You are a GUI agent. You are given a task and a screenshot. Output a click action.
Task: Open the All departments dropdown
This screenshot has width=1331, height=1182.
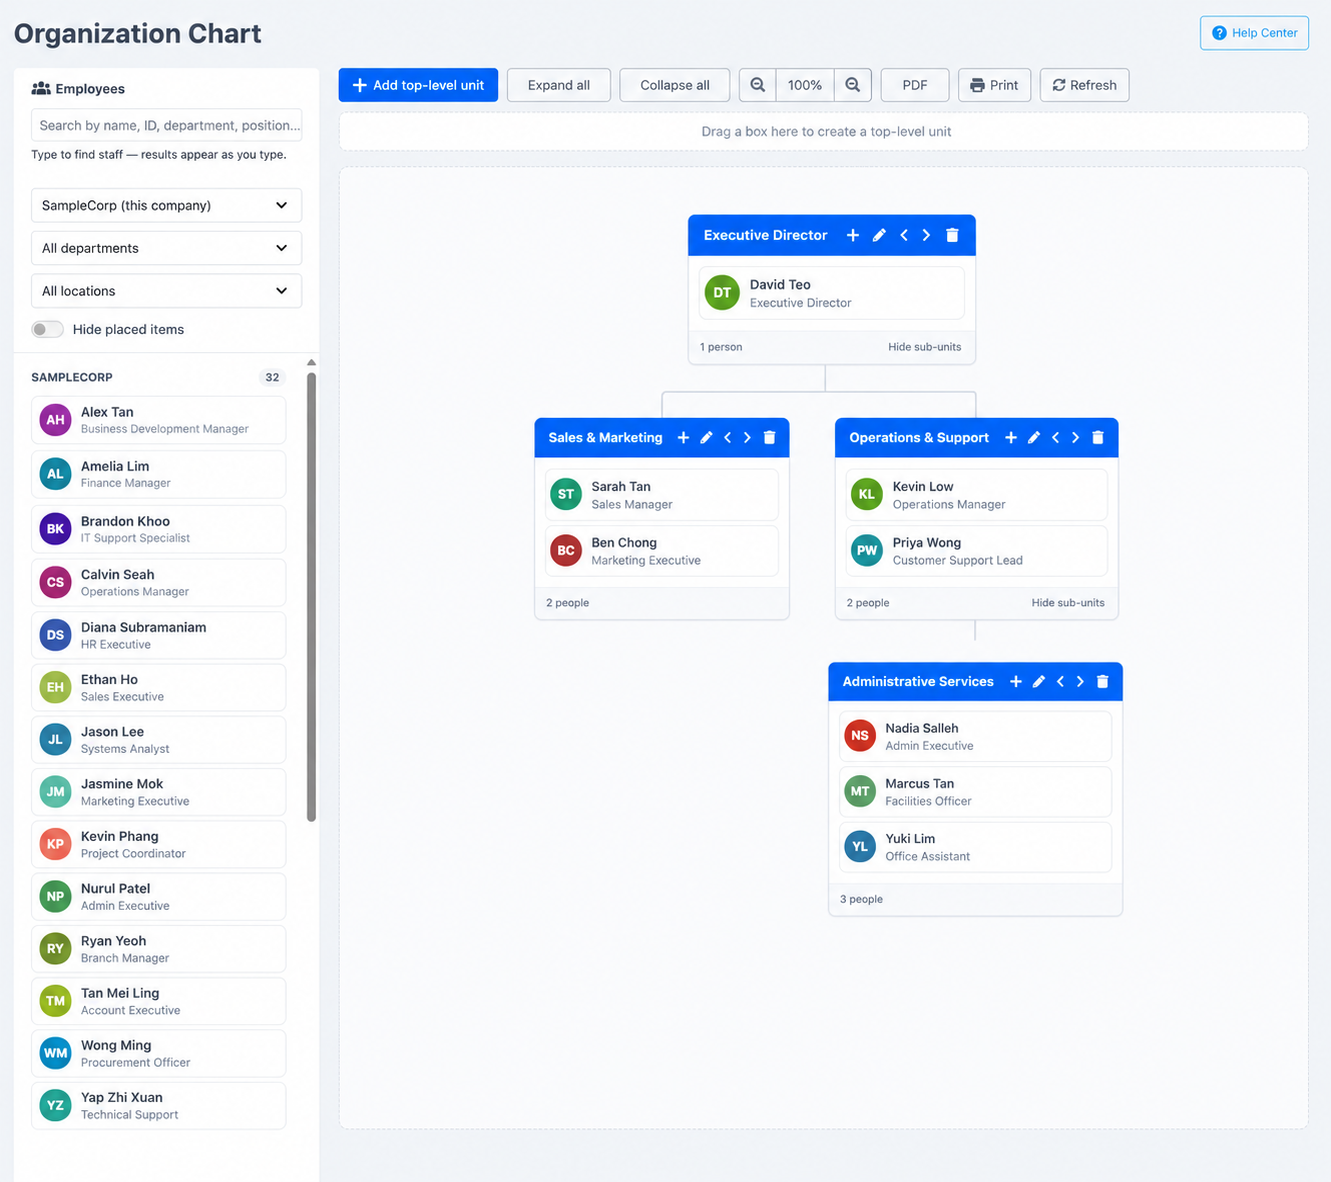coord(166,248)
